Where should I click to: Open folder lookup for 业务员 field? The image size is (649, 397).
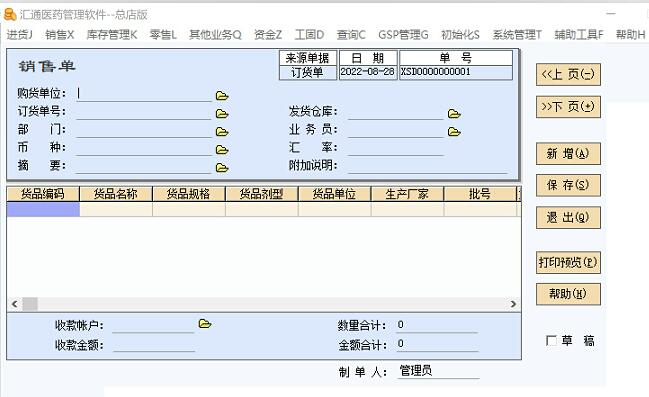(x=454, y=132)
